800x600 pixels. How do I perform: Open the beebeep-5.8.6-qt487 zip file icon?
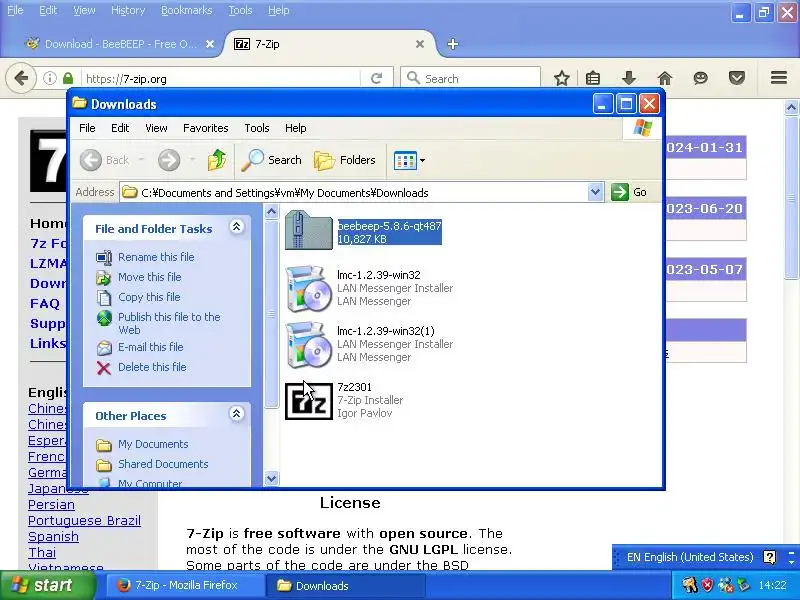(x=309, y=231)
